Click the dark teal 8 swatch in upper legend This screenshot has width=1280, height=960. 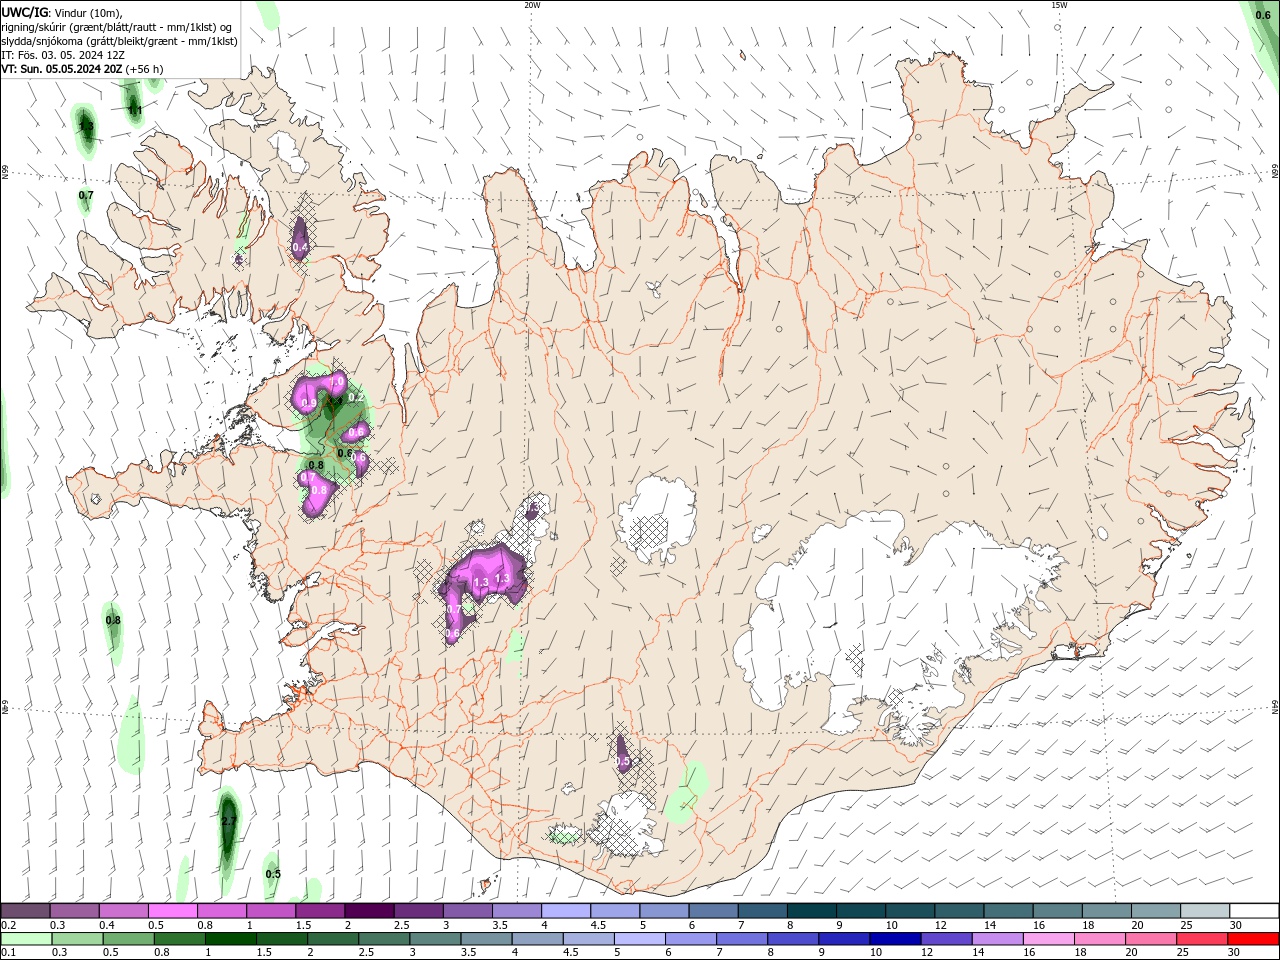point(811,911)
